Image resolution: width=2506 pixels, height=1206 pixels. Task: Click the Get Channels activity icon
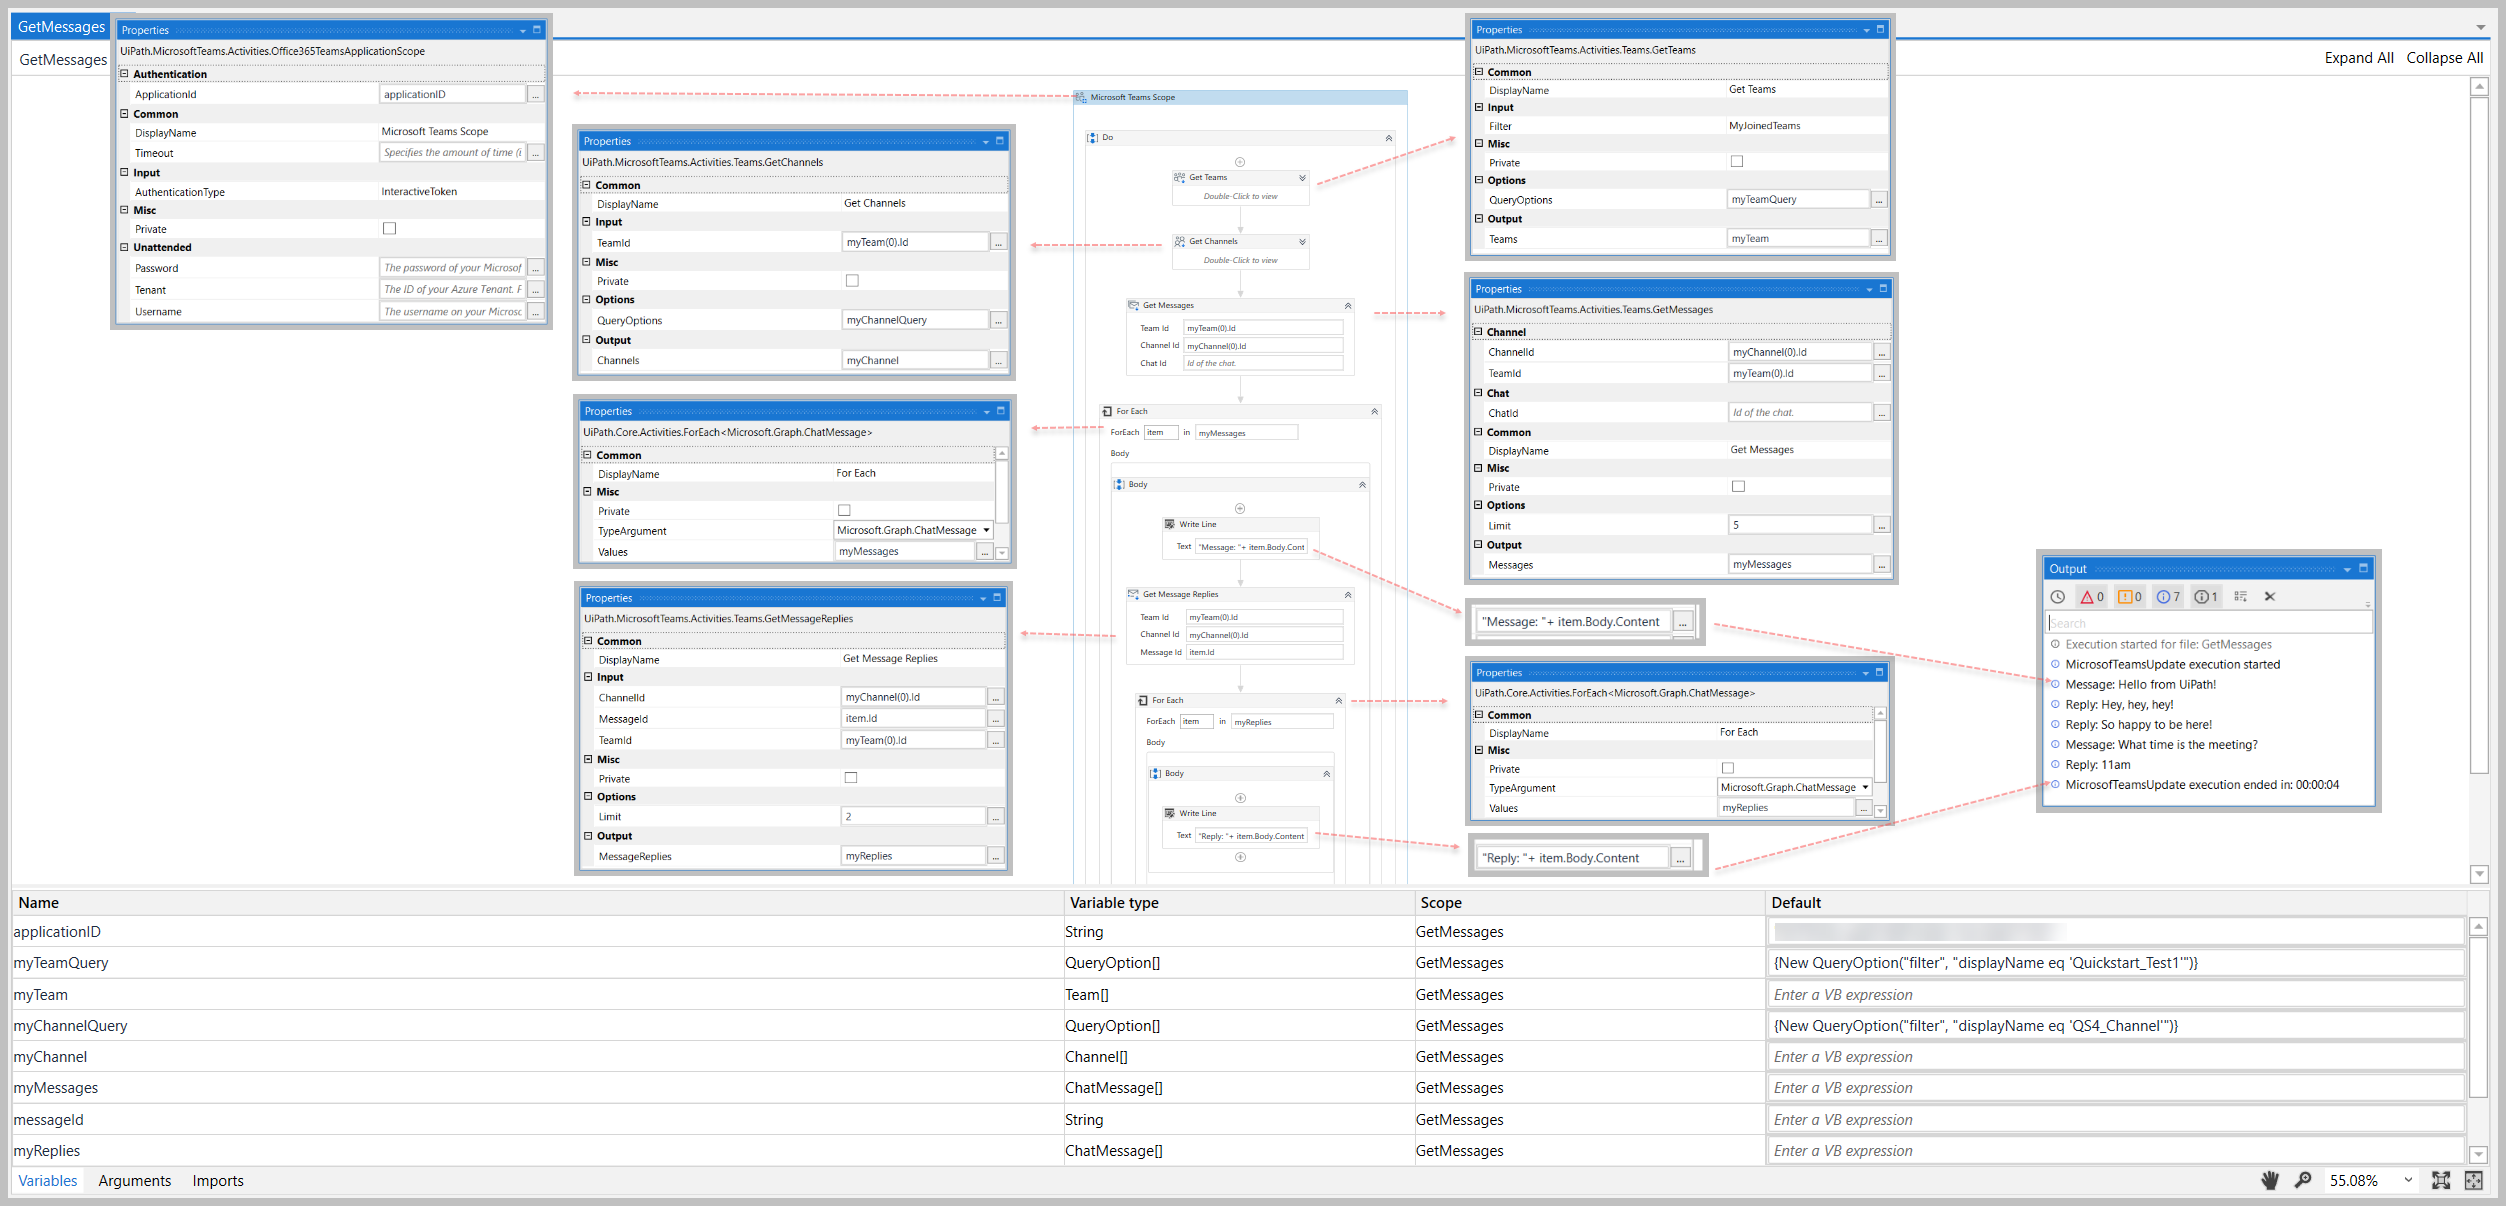point(1180,242)
